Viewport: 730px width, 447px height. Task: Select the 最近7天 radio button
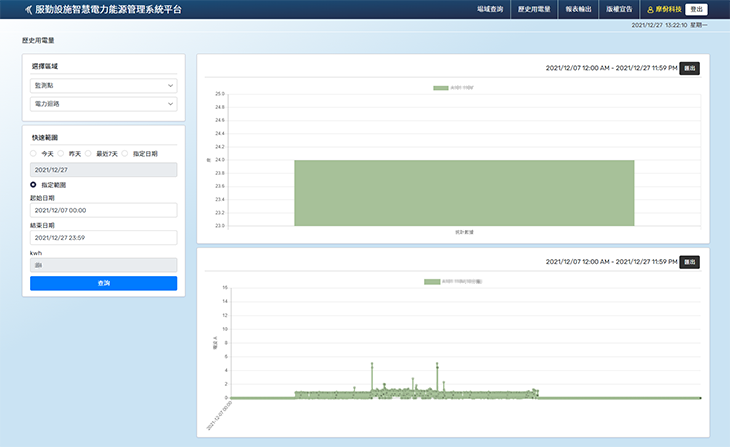coord(88,154)
